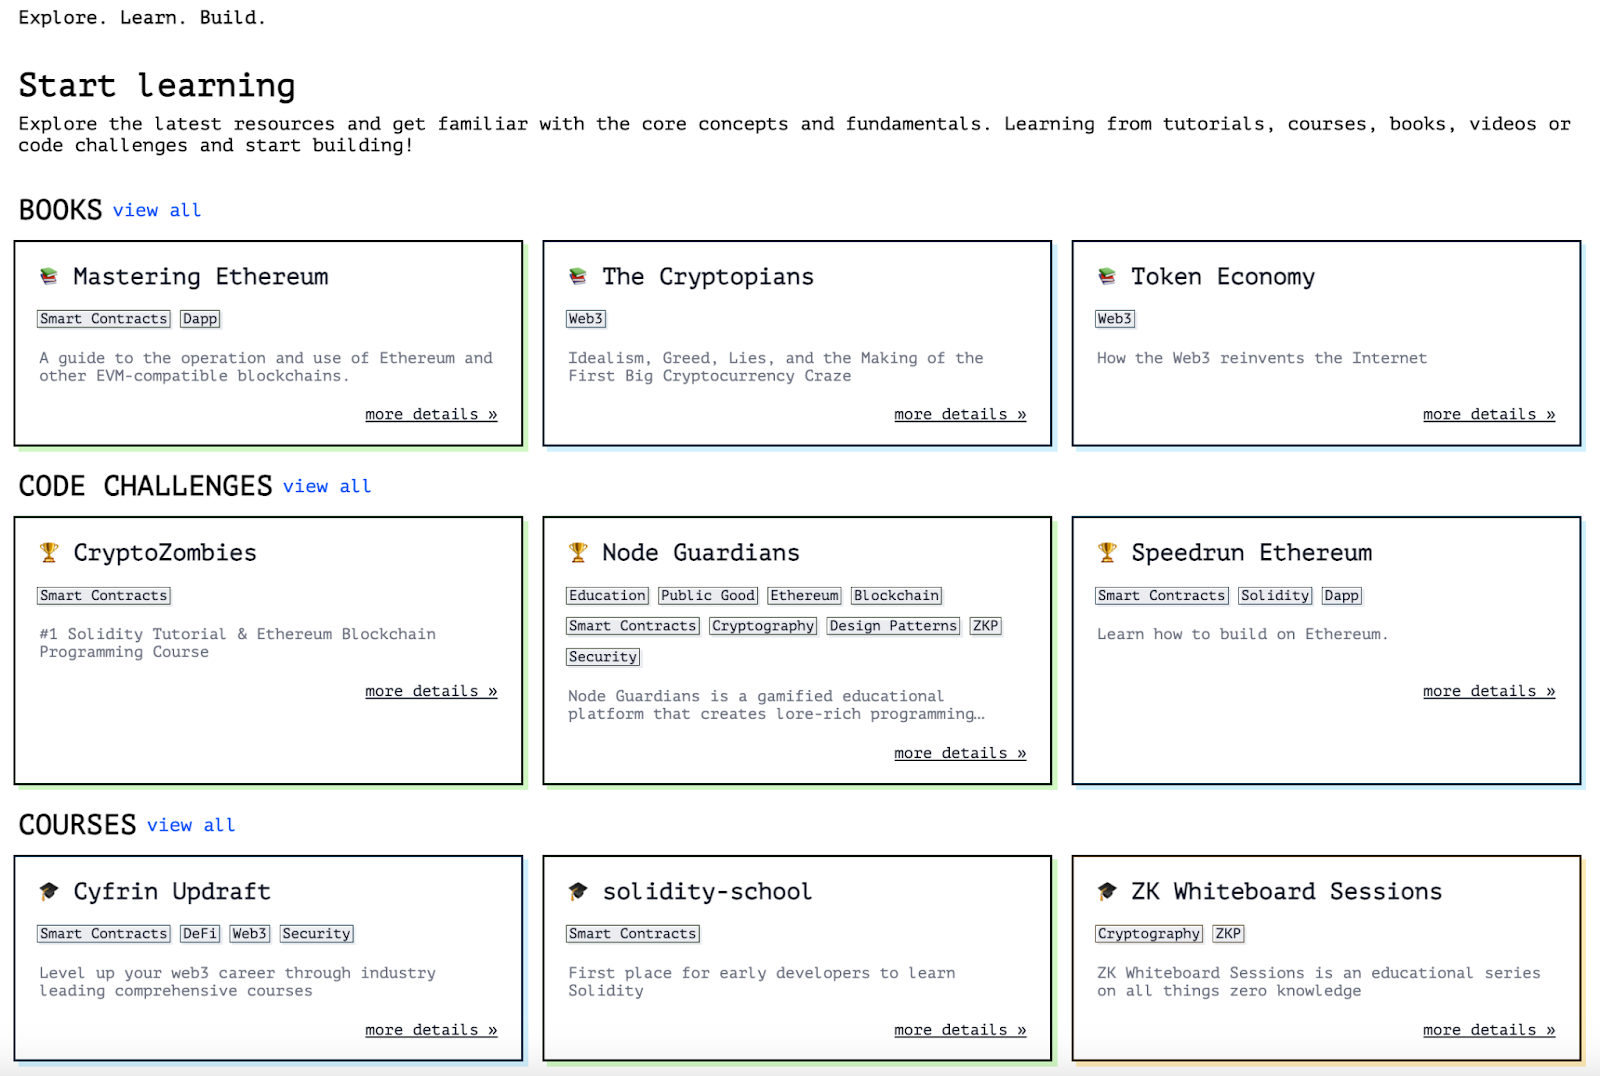Screen dimensions: 1600x1076
Task: Click Web3 tag on Token Economy
Action: tap(1115, 319)
